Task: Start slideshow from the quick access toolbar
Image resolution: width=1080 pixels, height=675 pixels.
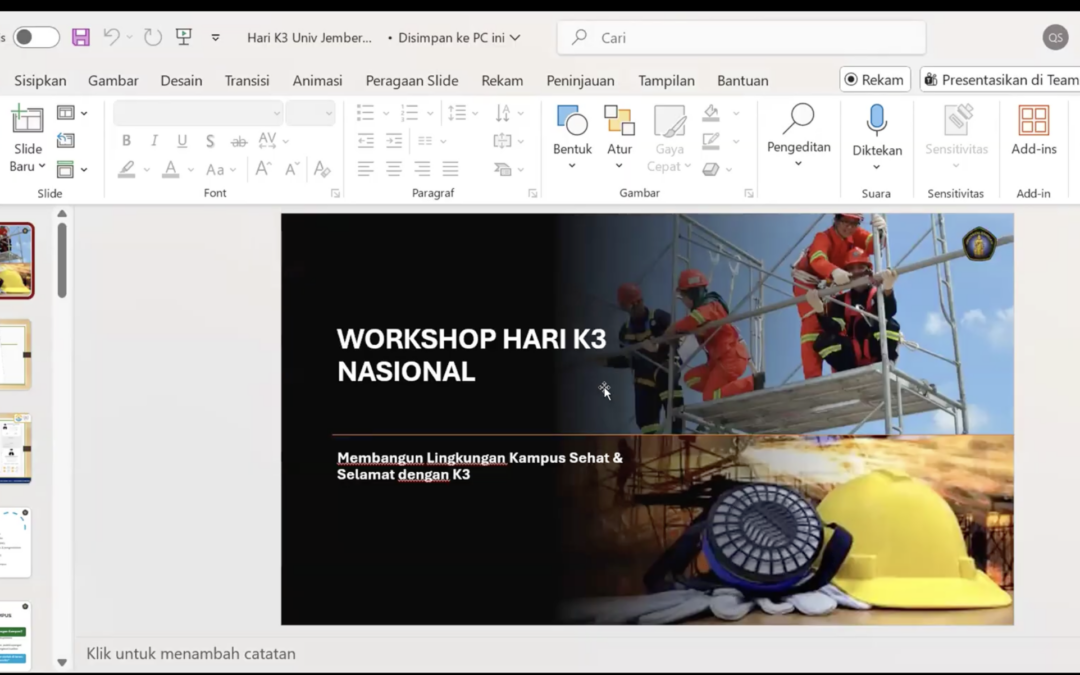Action: pyautogui.click(x=183, y=37)
